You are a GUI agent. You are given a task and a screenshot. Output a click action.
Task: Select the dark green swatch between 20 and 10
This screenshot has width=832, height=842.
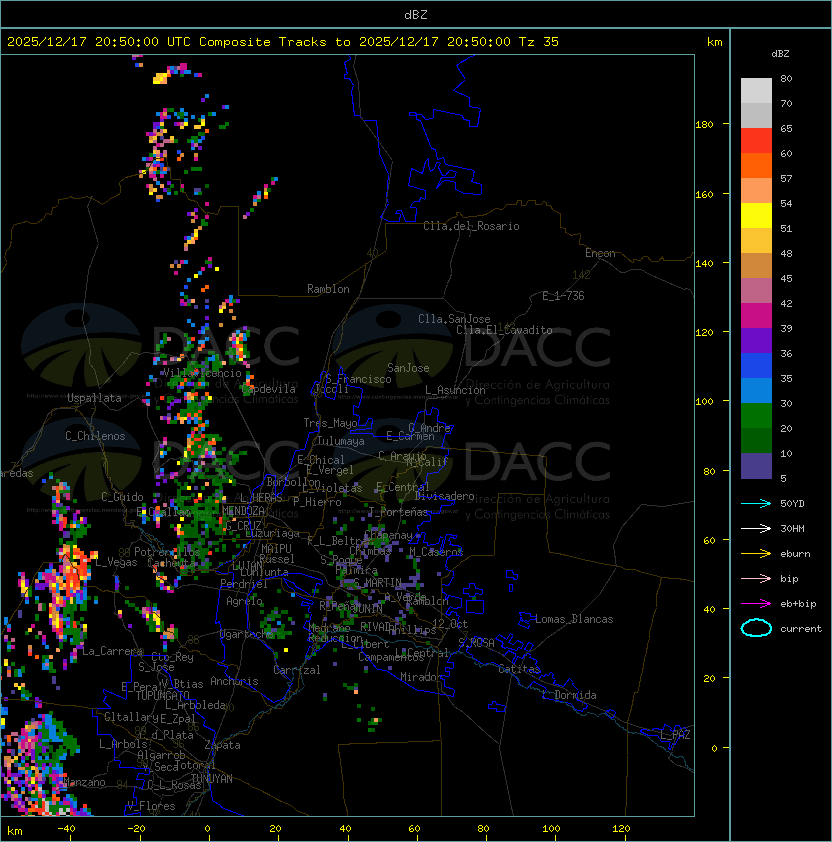[x=756, y=441]
